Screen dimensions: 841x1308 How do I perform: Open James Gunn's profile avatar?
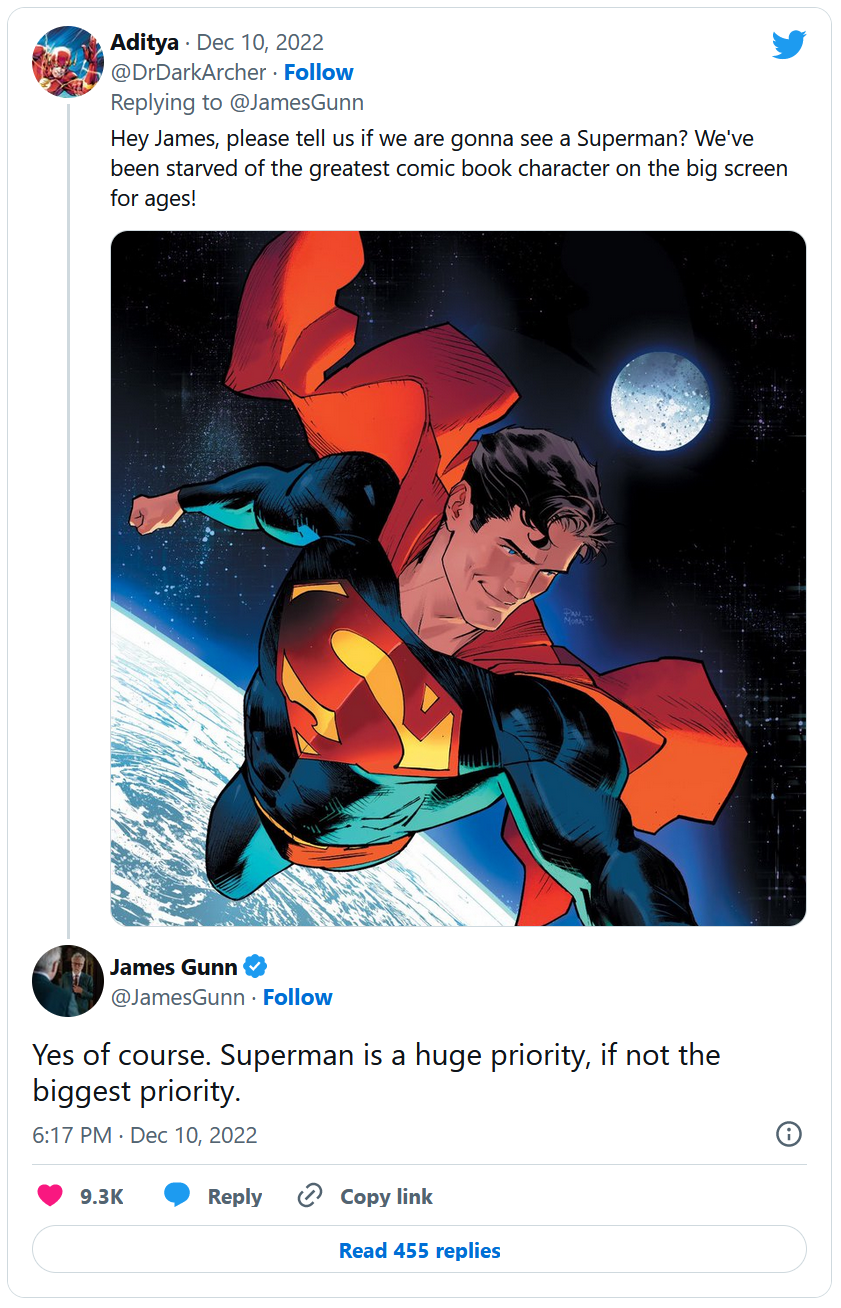click(68, 980)
